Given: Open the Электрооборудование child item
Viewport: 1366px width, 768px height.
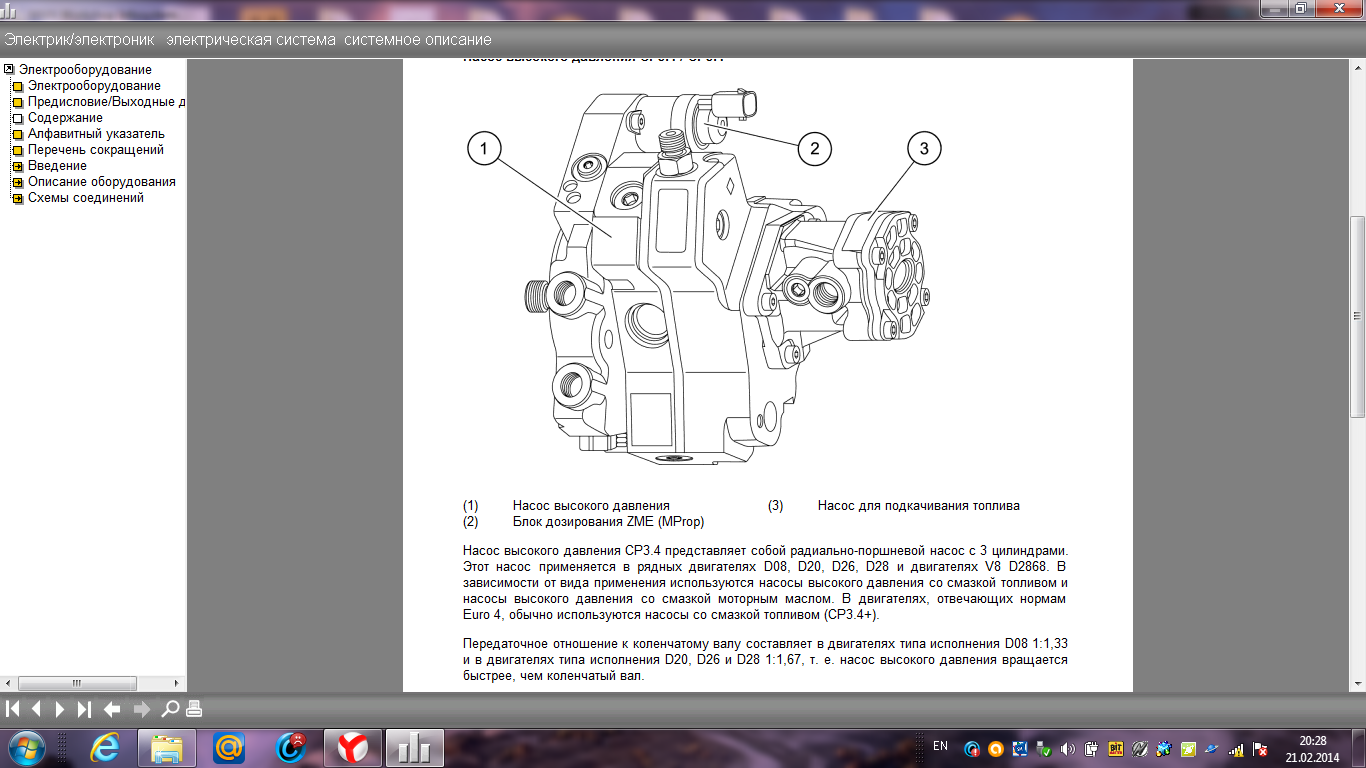Looking at the screenshot, I should pos(94,86).
